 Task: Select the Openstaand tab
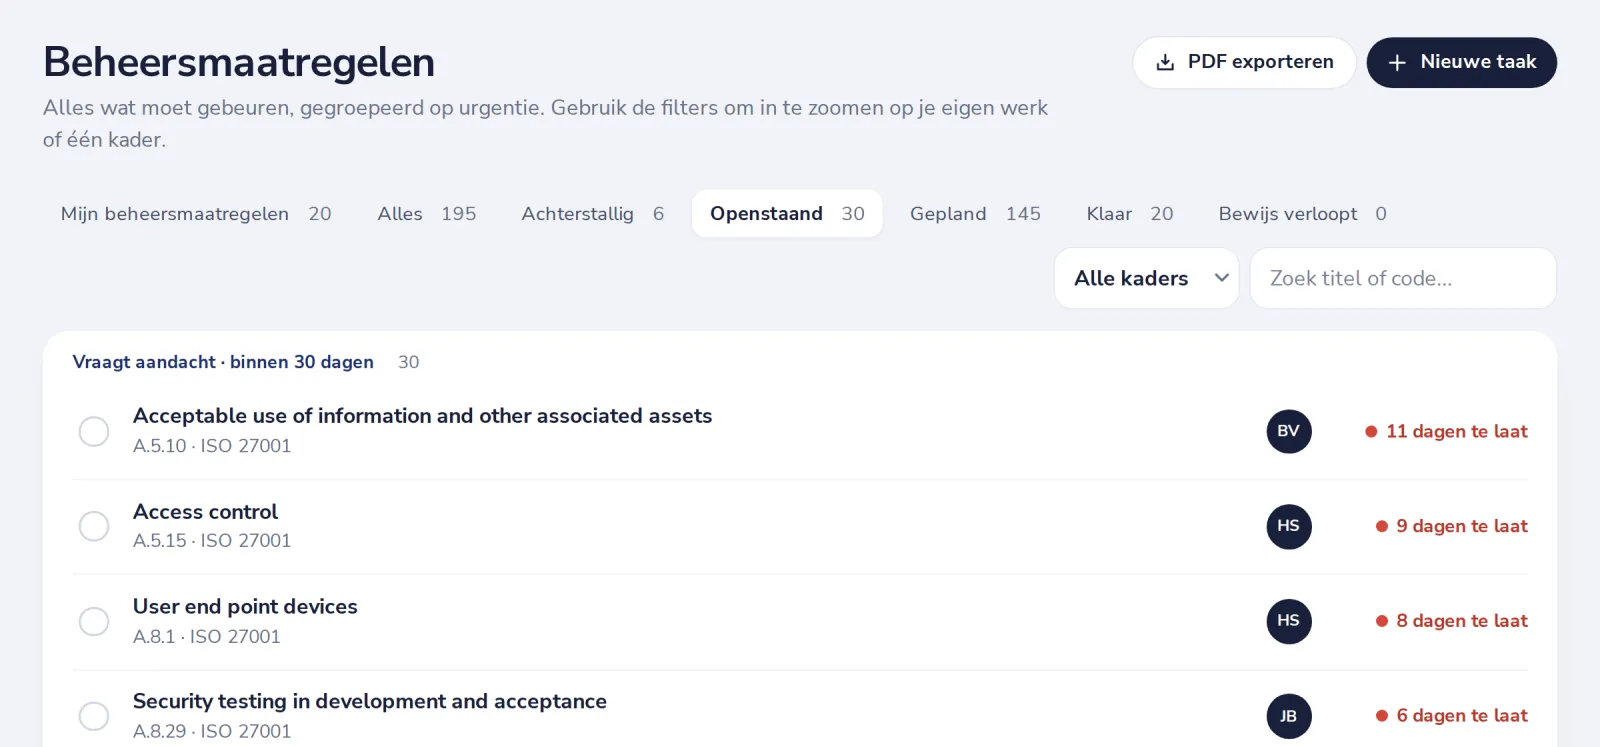(x=787, y=214)
